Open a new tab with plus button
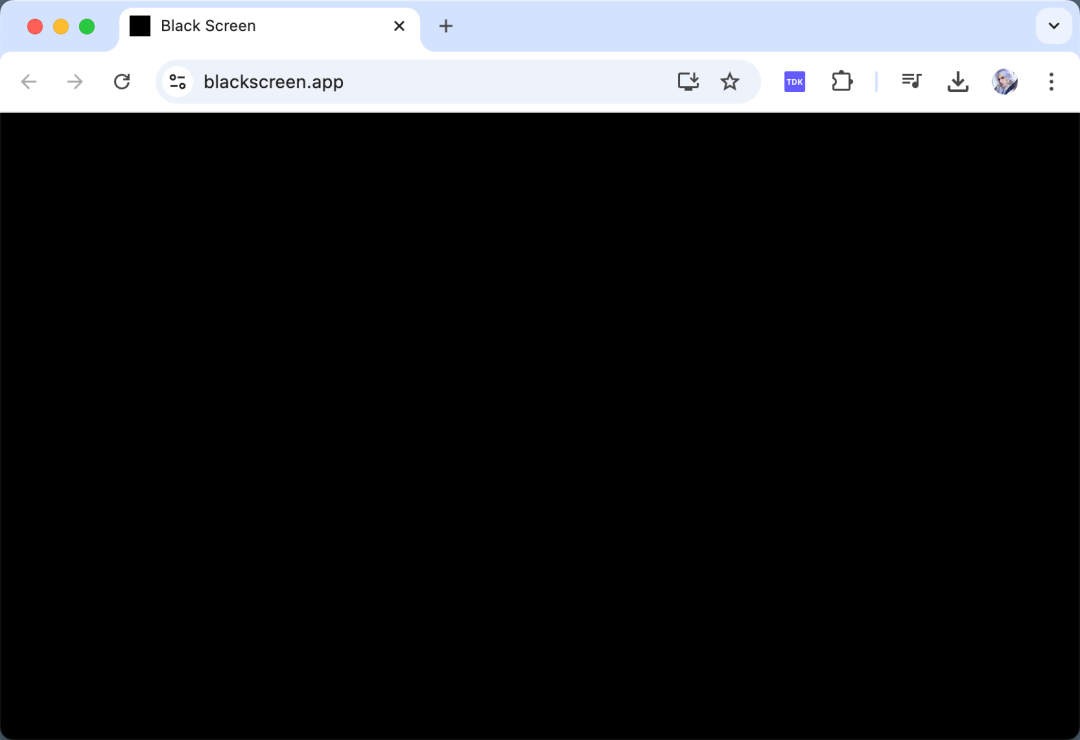 [446, 26]
